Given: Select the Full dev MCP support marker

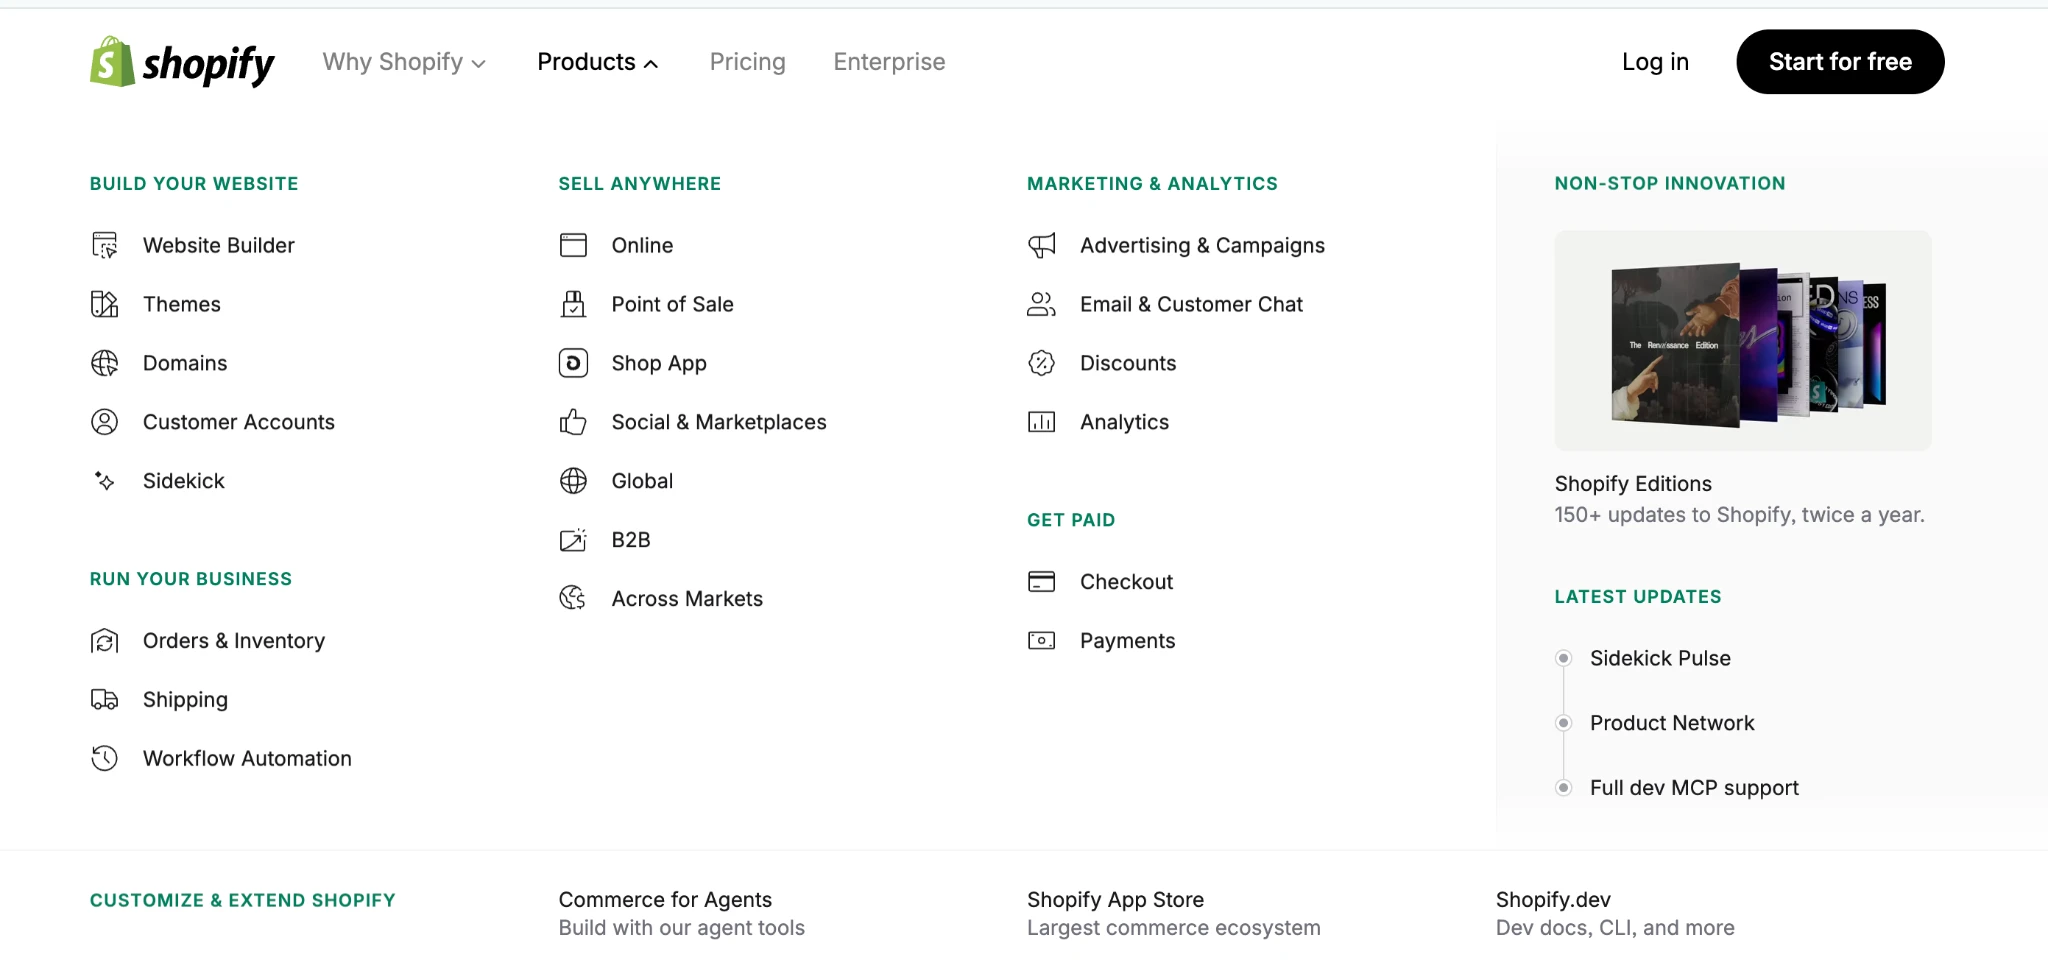Looking at the screenshot, I should point(1564,787).
